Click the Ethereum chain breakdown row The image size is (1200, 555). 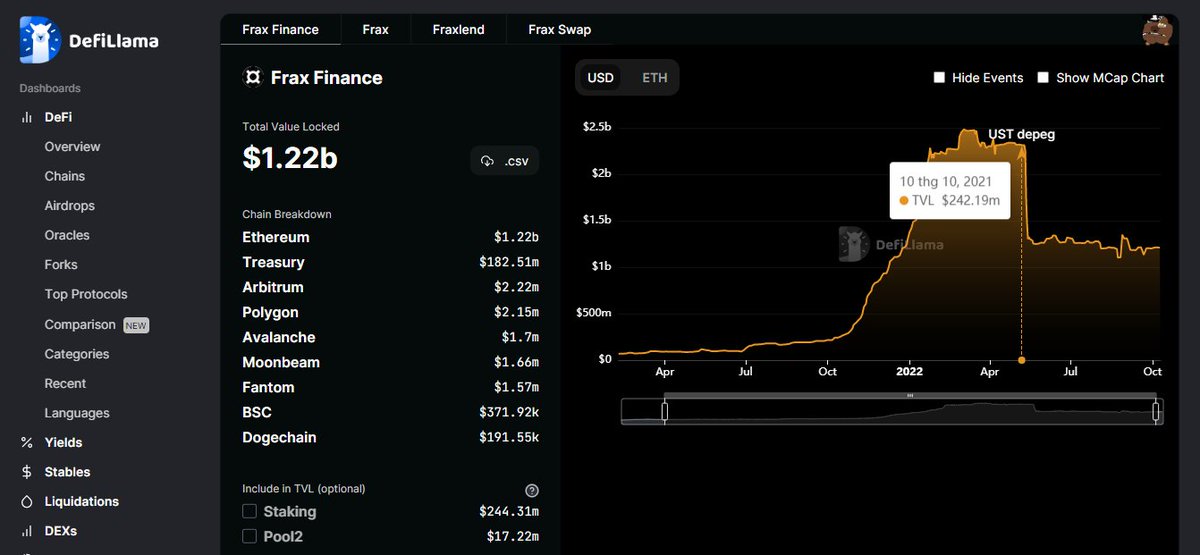coord(390,237)
